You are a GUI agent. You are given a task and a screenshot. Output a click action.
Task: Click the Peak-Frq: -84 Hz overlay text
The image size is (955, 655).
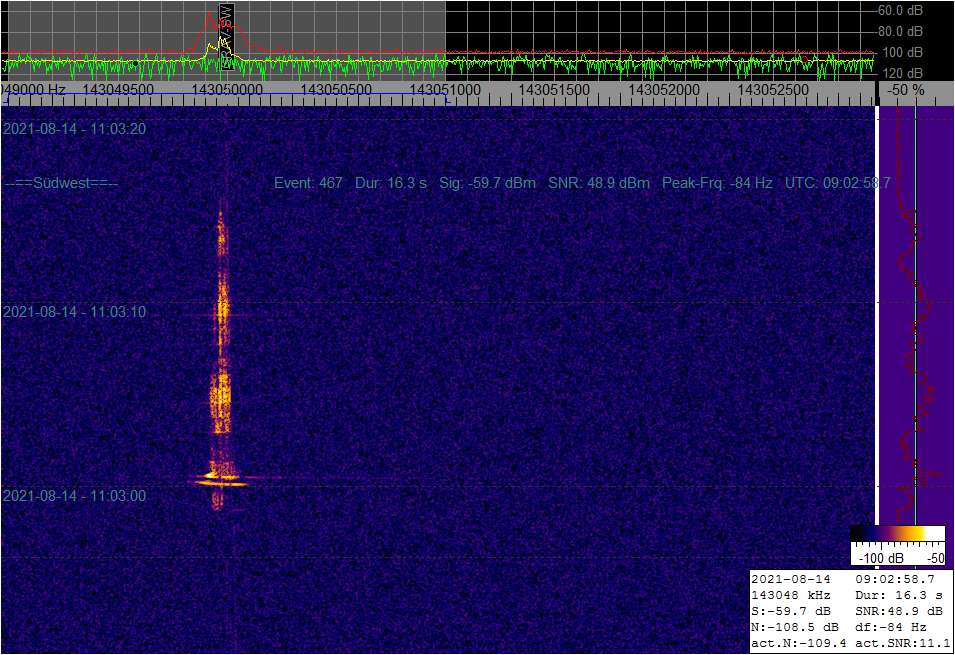point(717,183)
